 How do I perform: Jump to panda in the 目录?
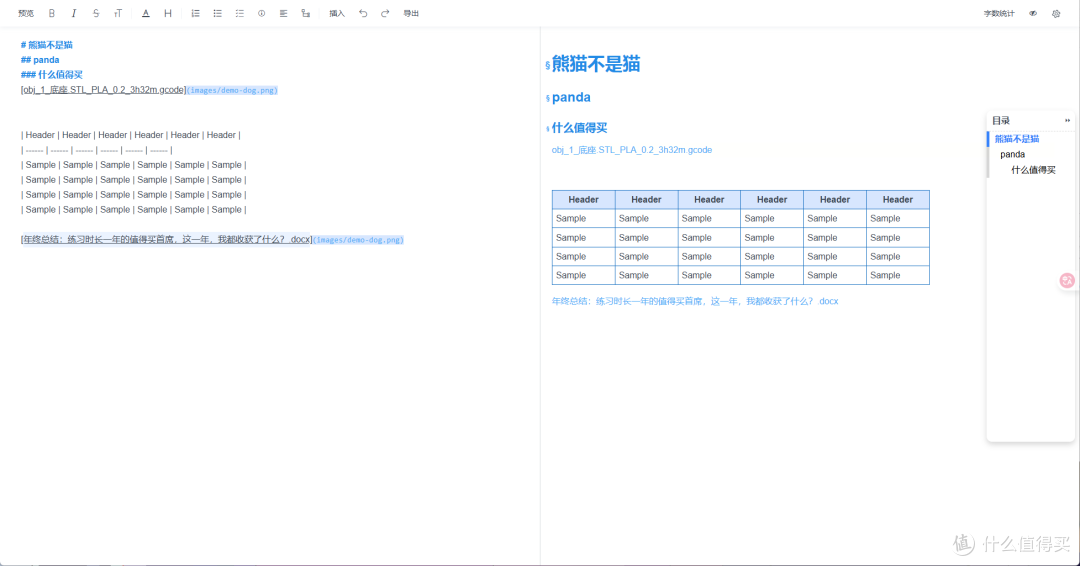tap(1012, 154)
